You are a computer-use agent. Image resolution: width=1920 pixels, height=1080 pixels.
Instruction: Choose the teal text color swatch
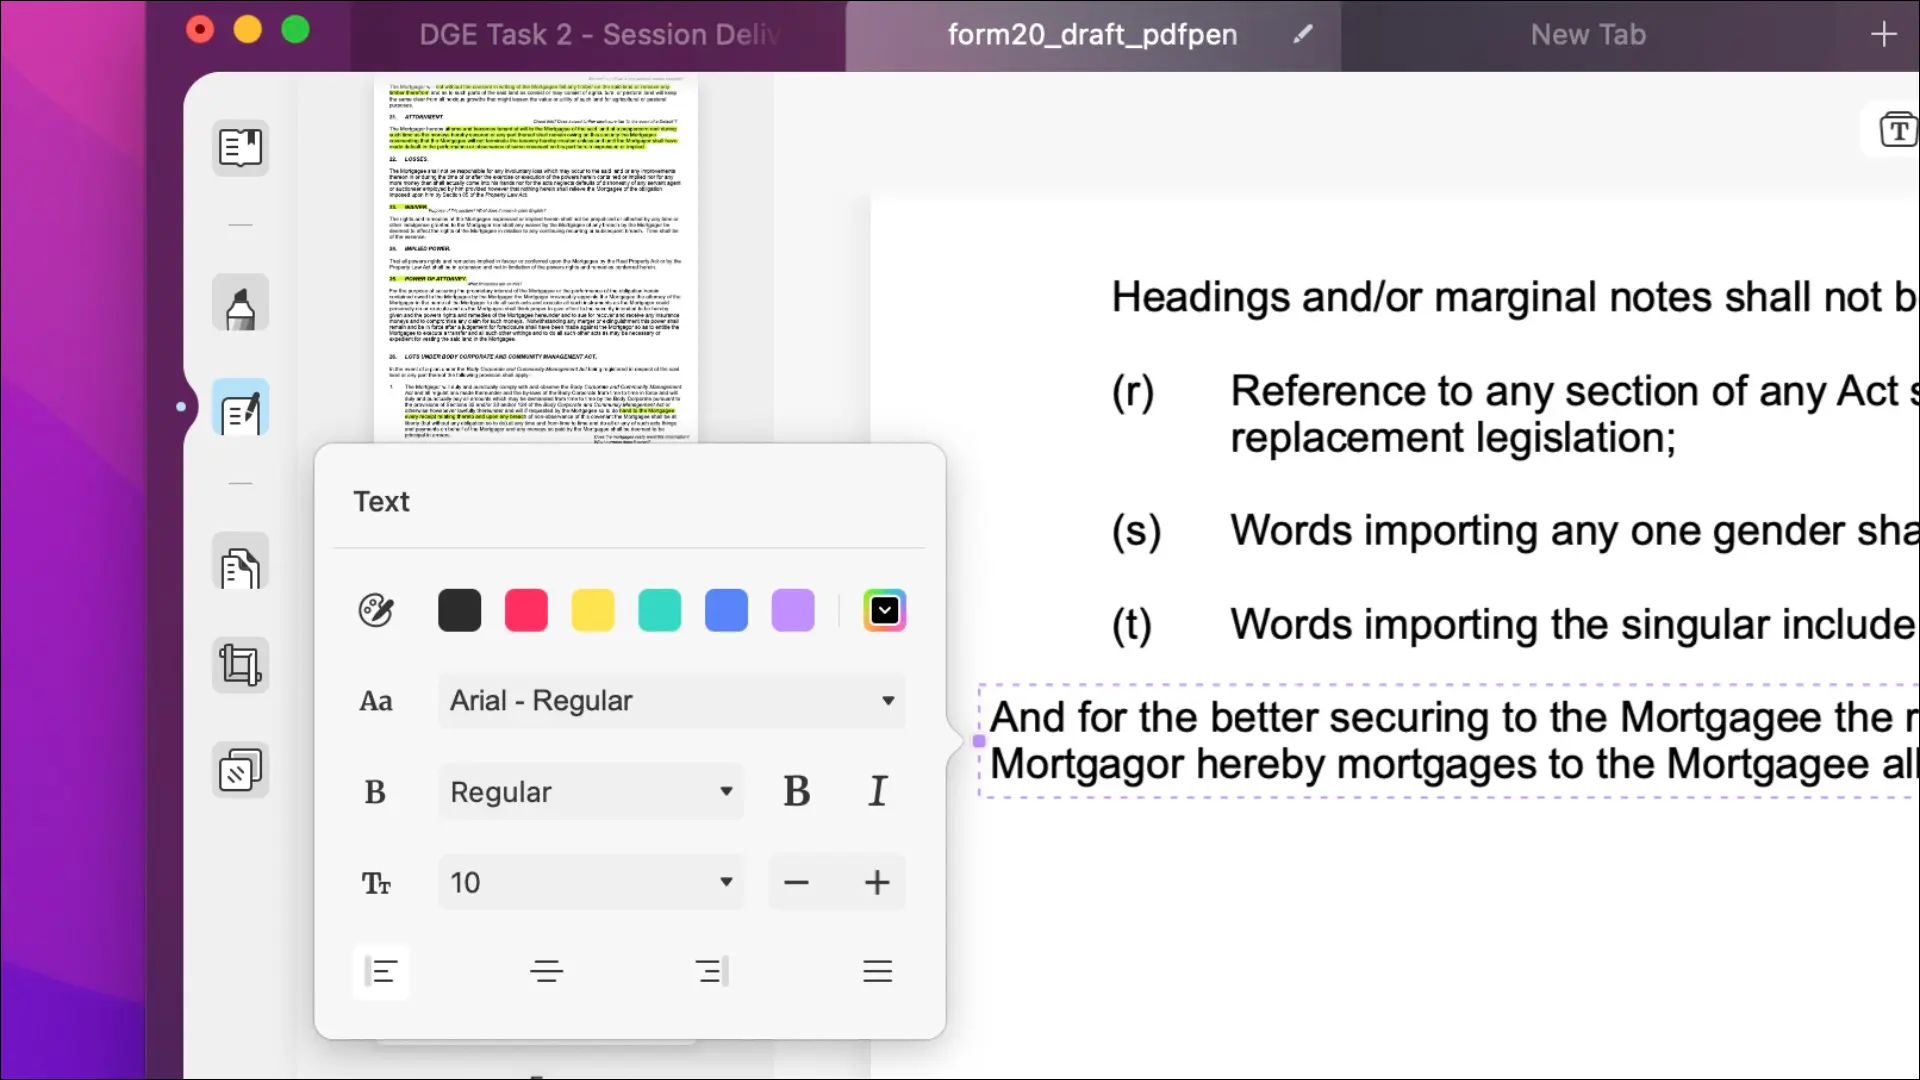pos(660,610)
